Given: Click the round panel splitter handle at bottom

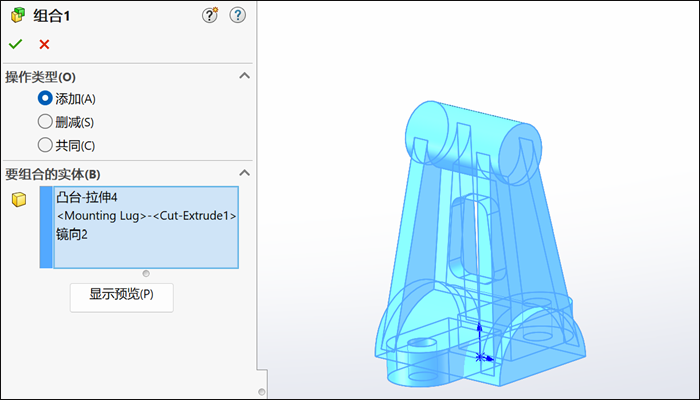Looking at the screenshot, I should [262, 392].
